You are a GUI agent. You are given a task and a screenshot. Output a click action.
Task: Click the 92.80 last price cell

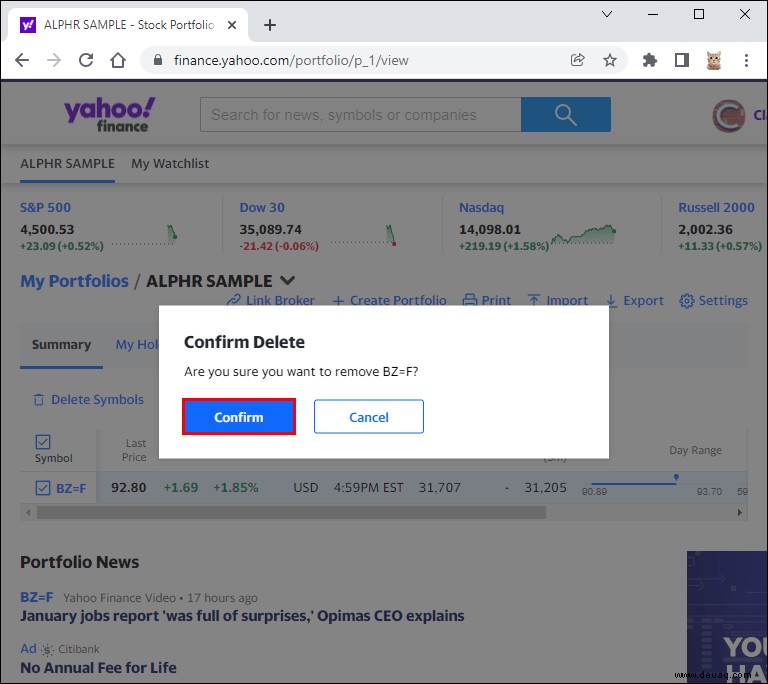128,488
